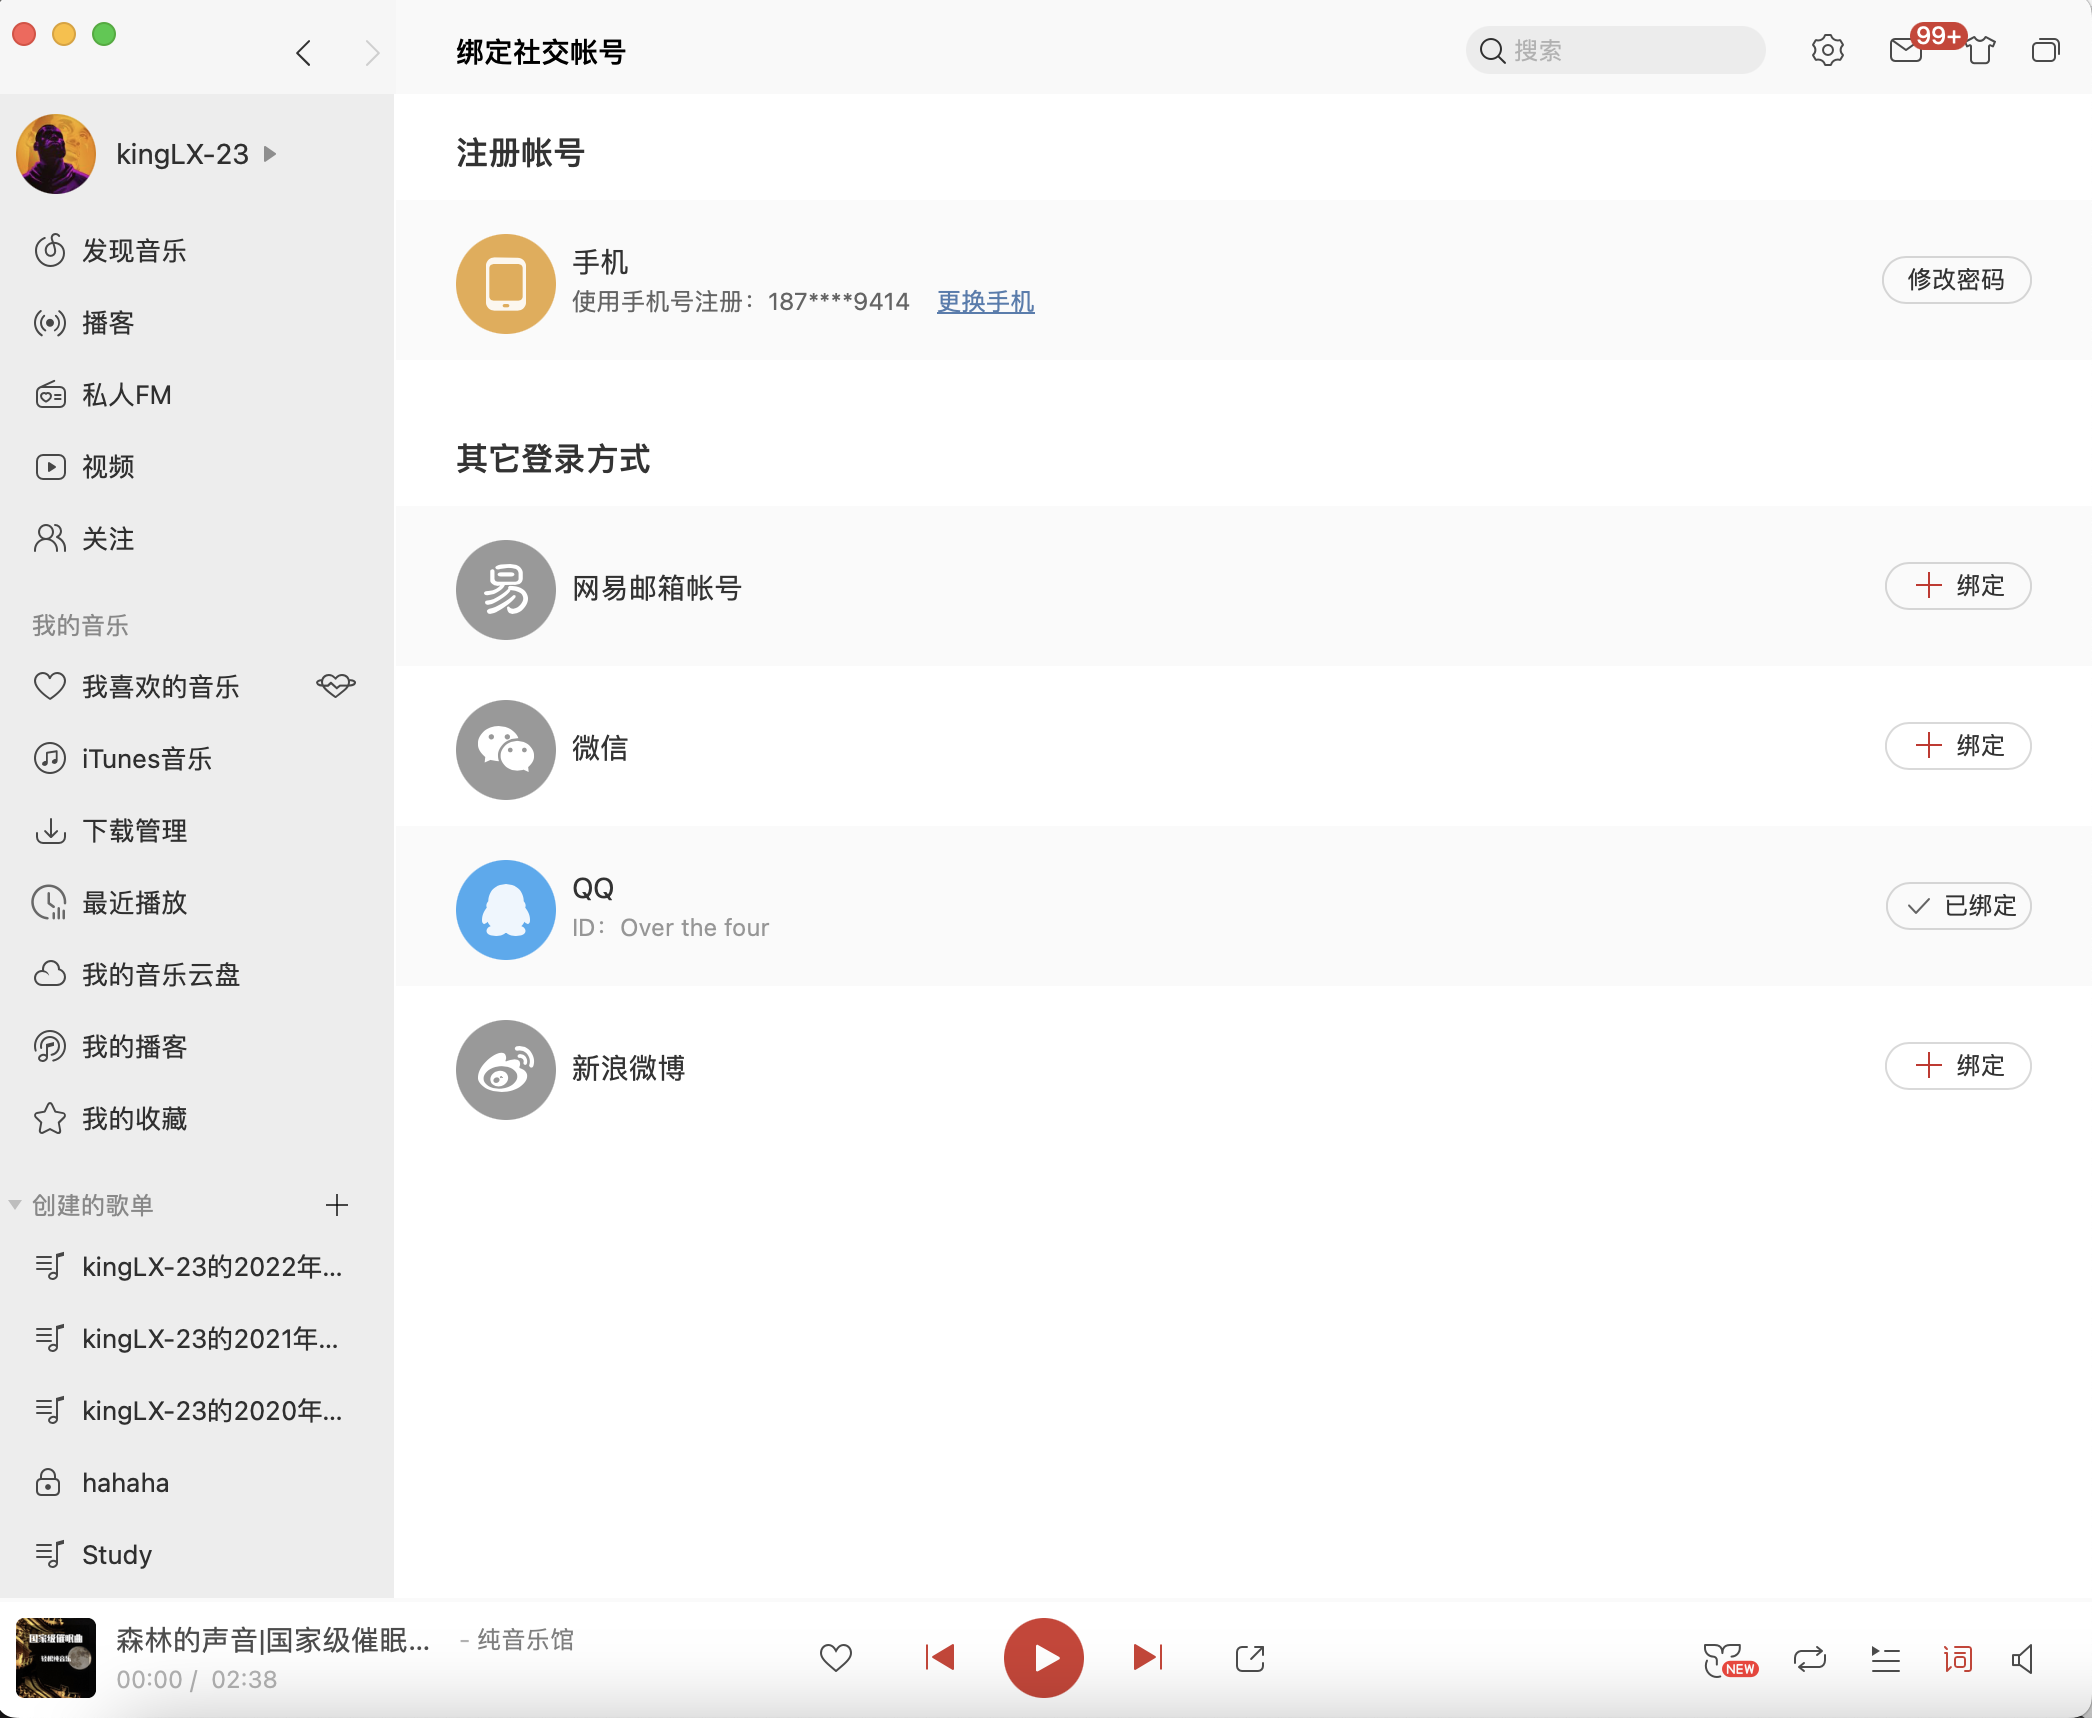This screenshot has width=2092, height=1718.
Task: Mute the volume speaker icon
Action: coord(2022,1659)
